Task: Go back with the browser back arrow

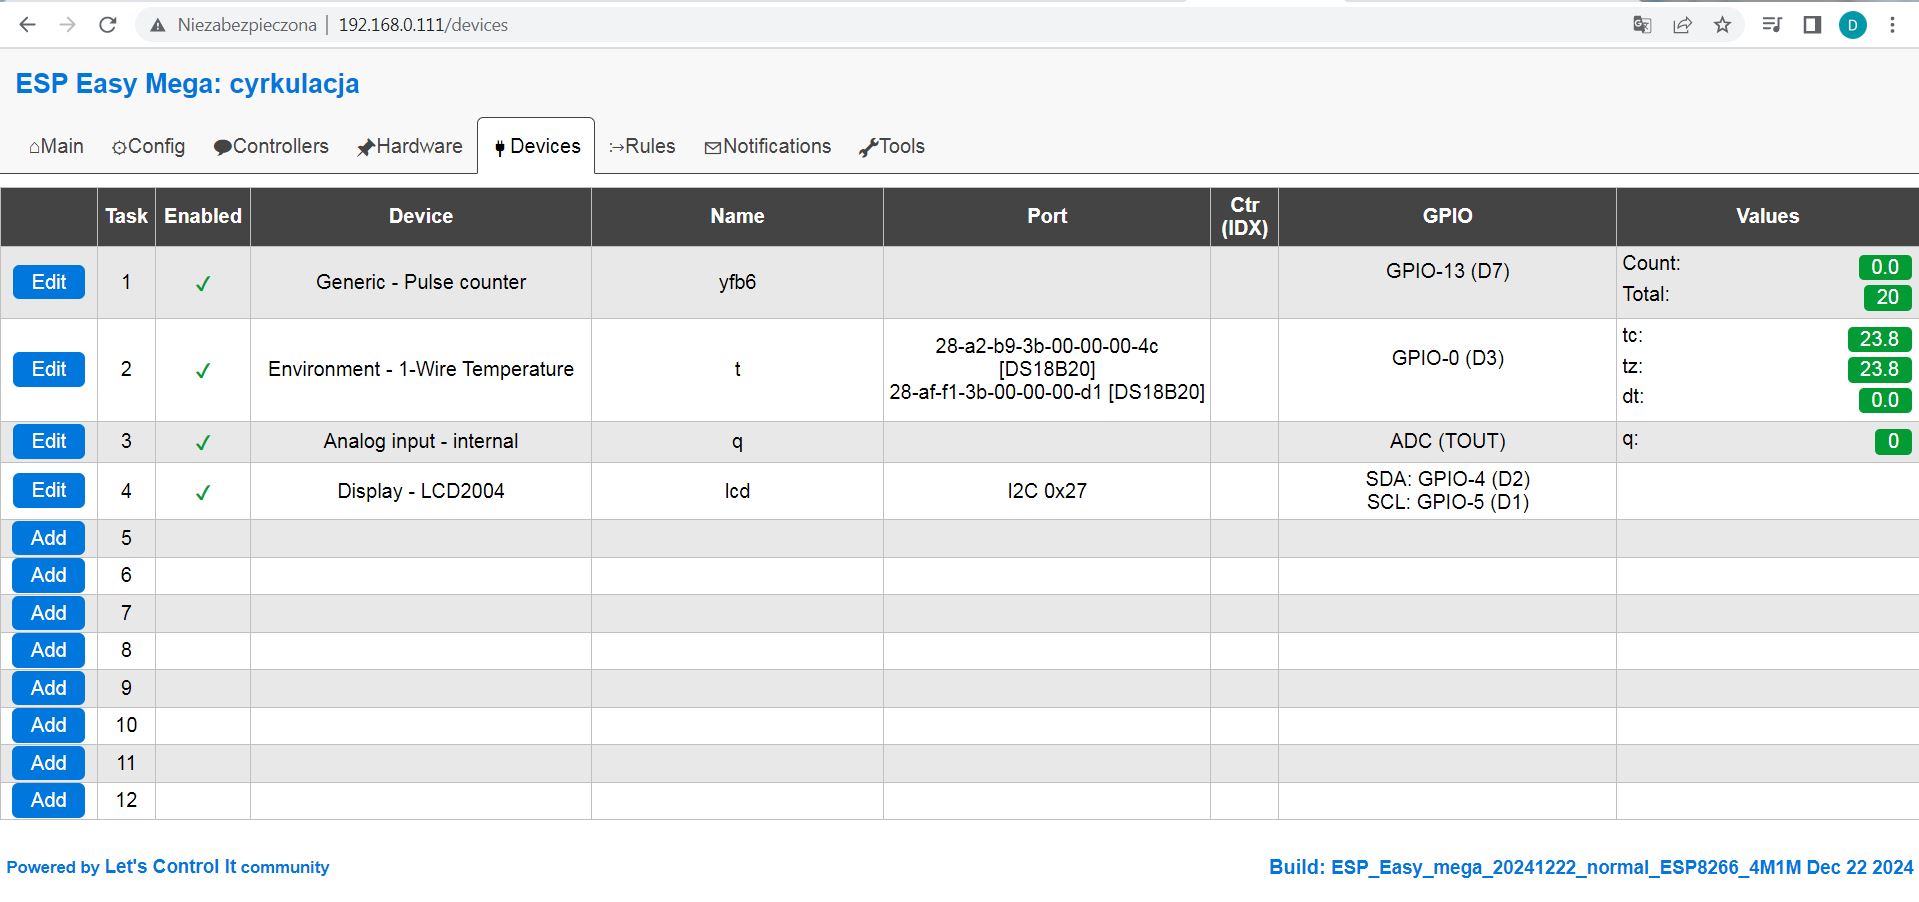Action: tap(27, 25)
